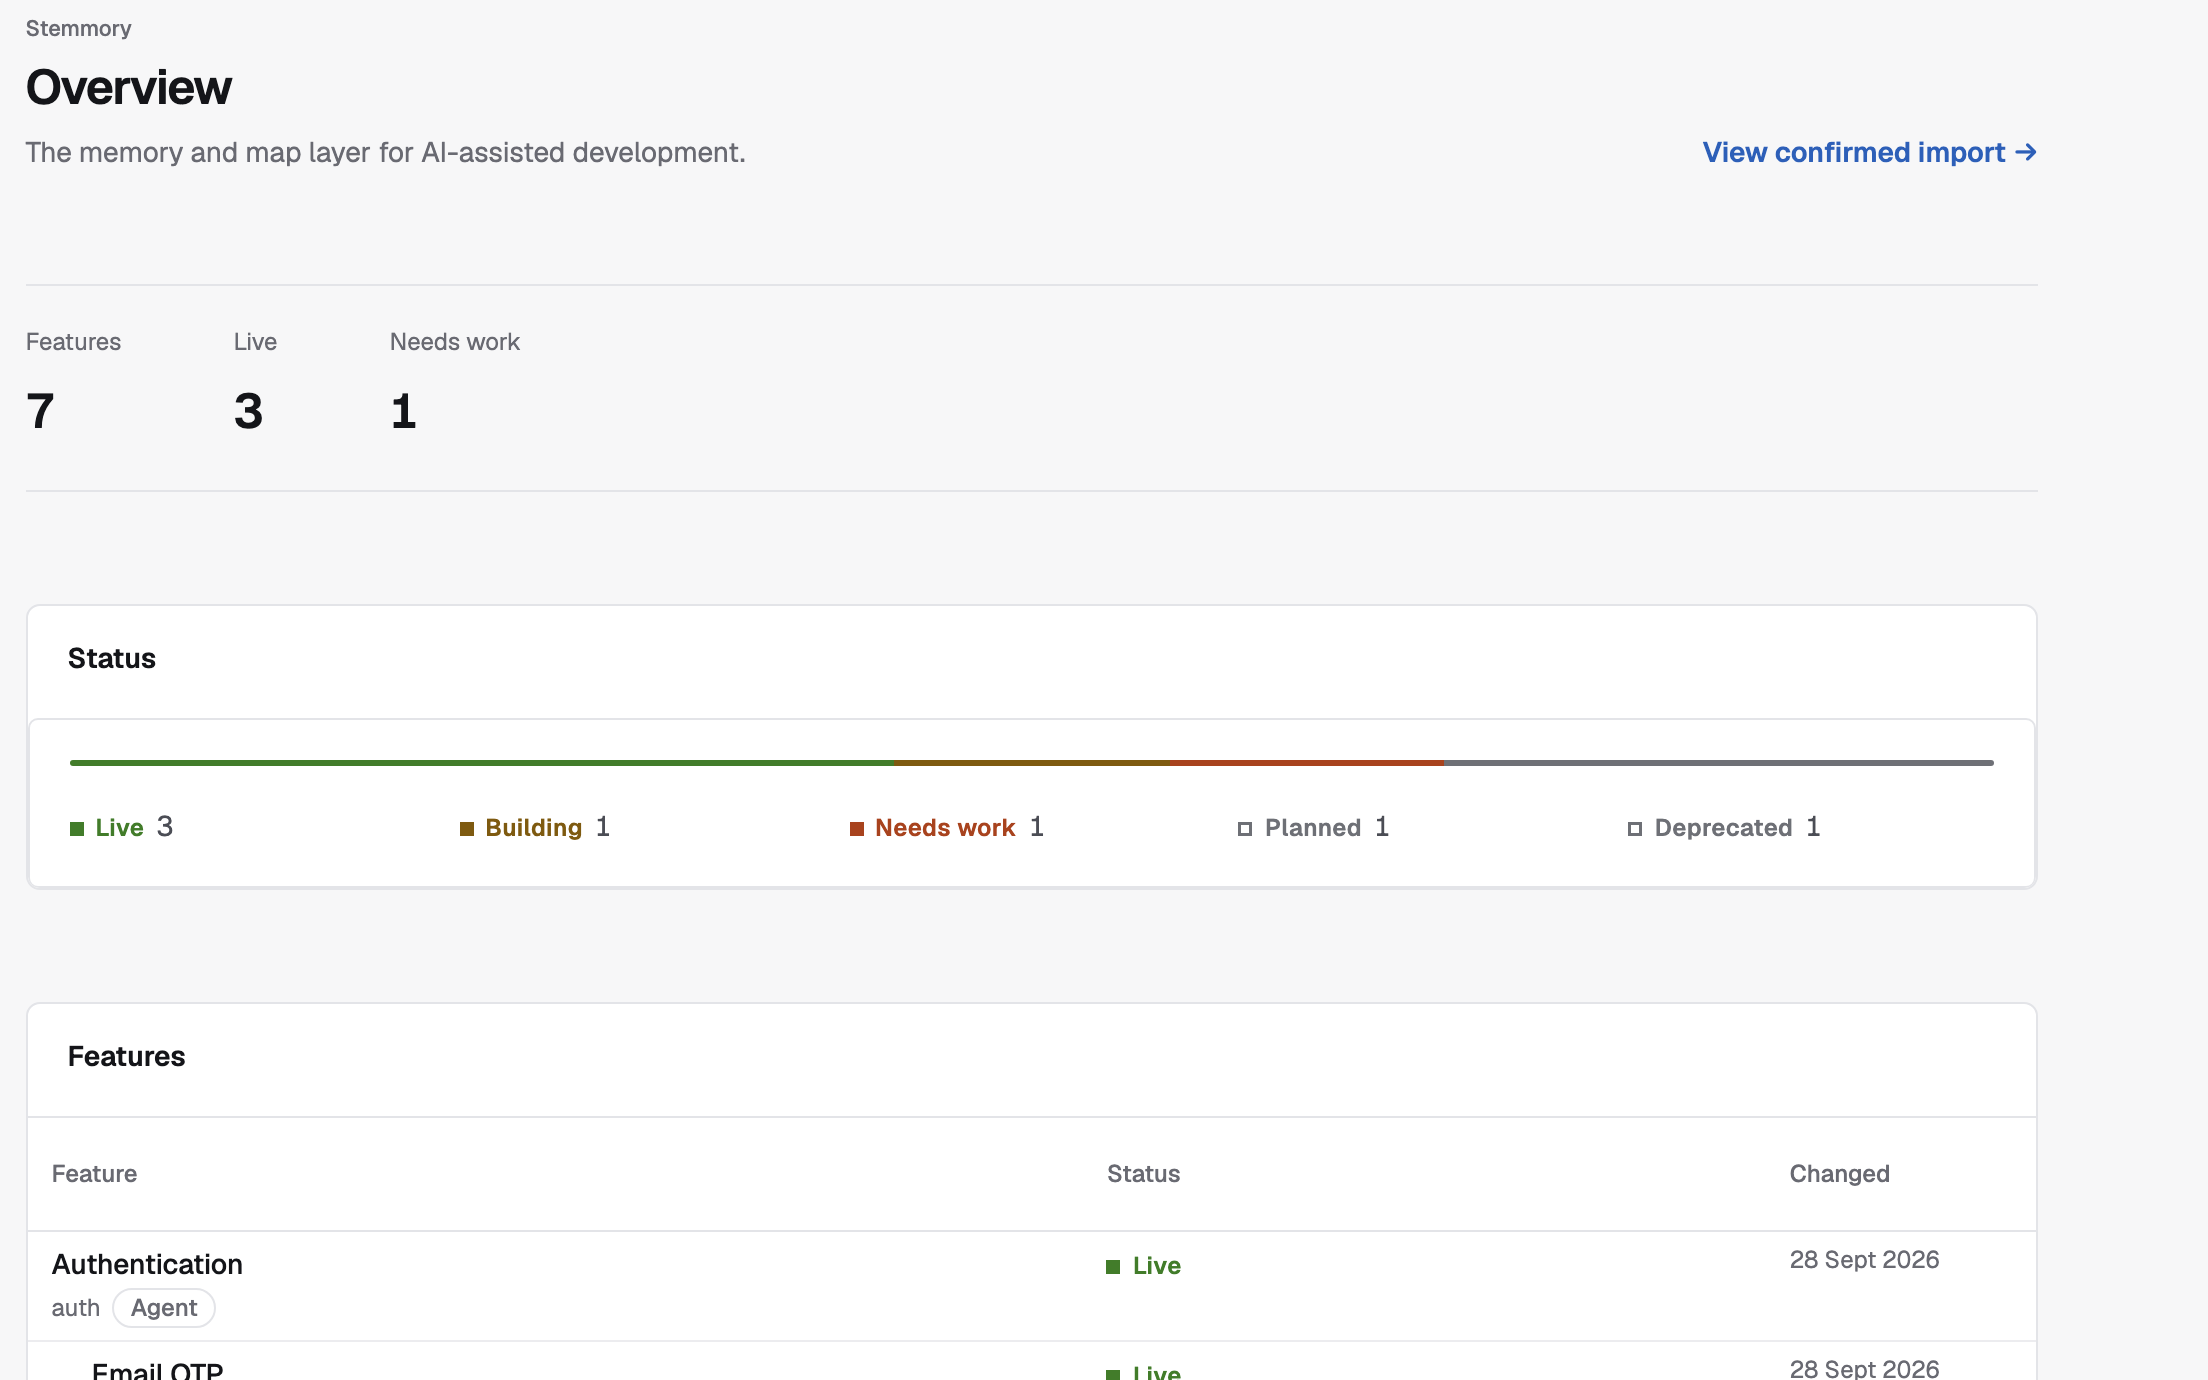This screenshot has width=2208, height=1380.
Task: Select the Building legend label
Action: 534,828
